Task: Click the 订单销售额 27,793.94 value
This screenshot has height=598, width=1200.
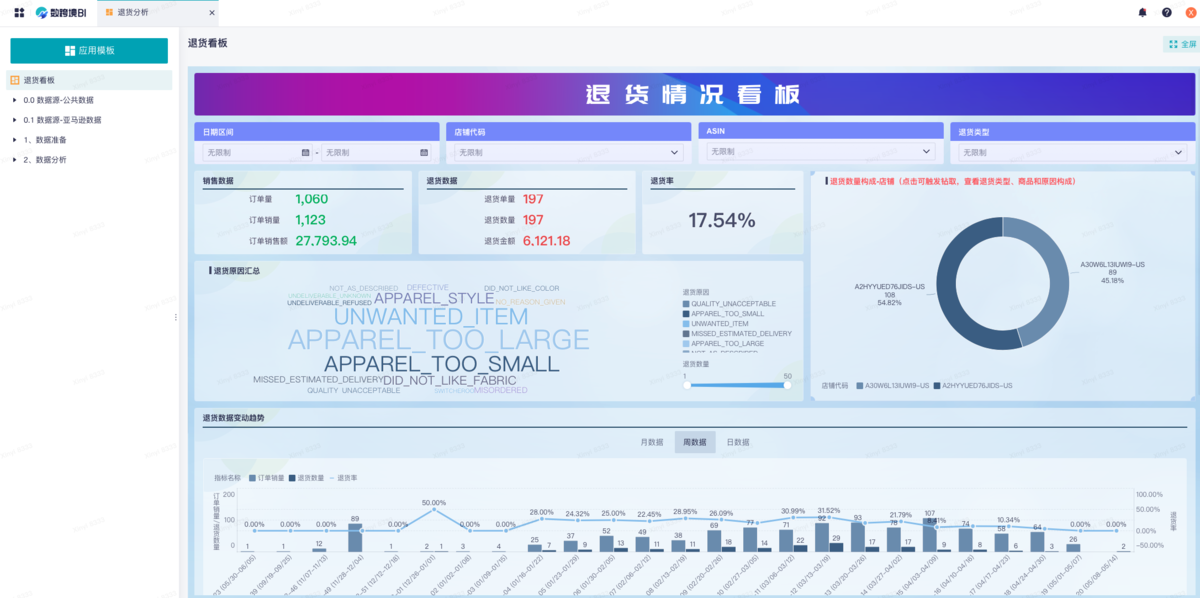Action: coord(326,241)
